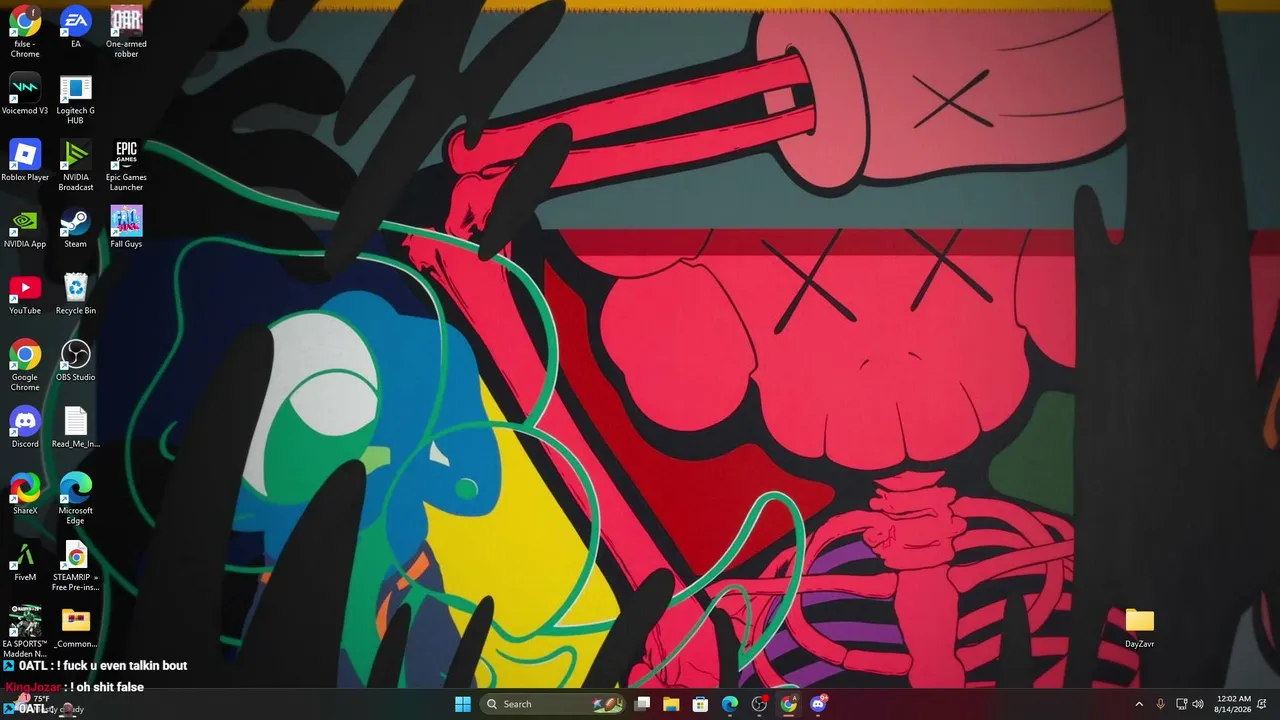
Task: Open Task View on the taskbar
Action: tap(642, 704)
